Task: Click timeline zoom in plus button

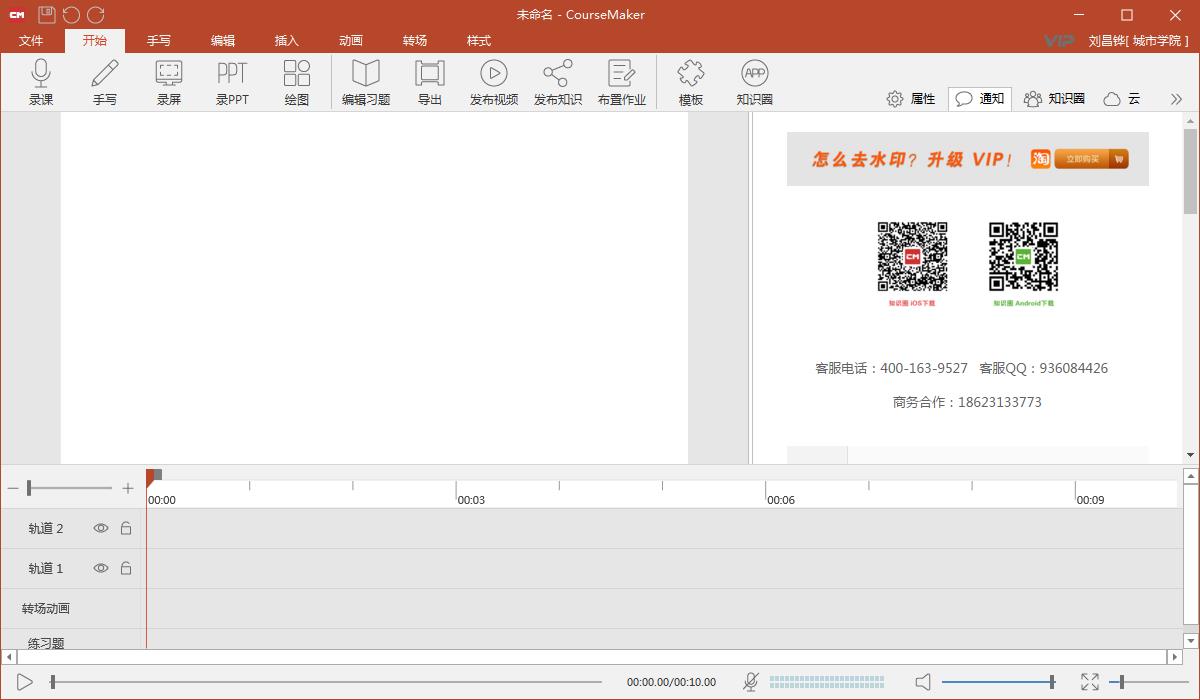Action: 128,488
